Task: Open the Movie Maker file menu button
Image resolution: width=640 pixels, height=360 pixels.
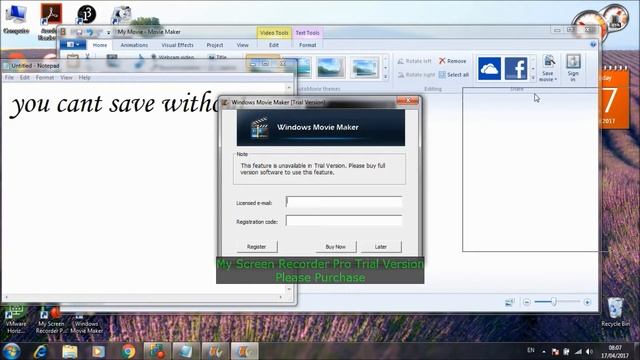Action: (x=73, y=44)
